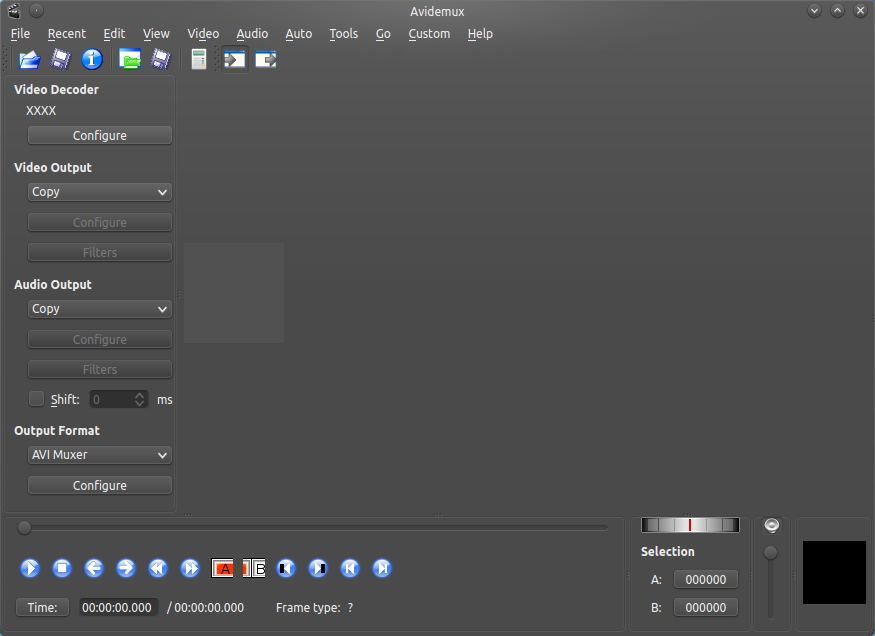The width and height of the screenshot is (875, 636).
Task: Go back one frame with the left arrow
Action: [94, 568]
